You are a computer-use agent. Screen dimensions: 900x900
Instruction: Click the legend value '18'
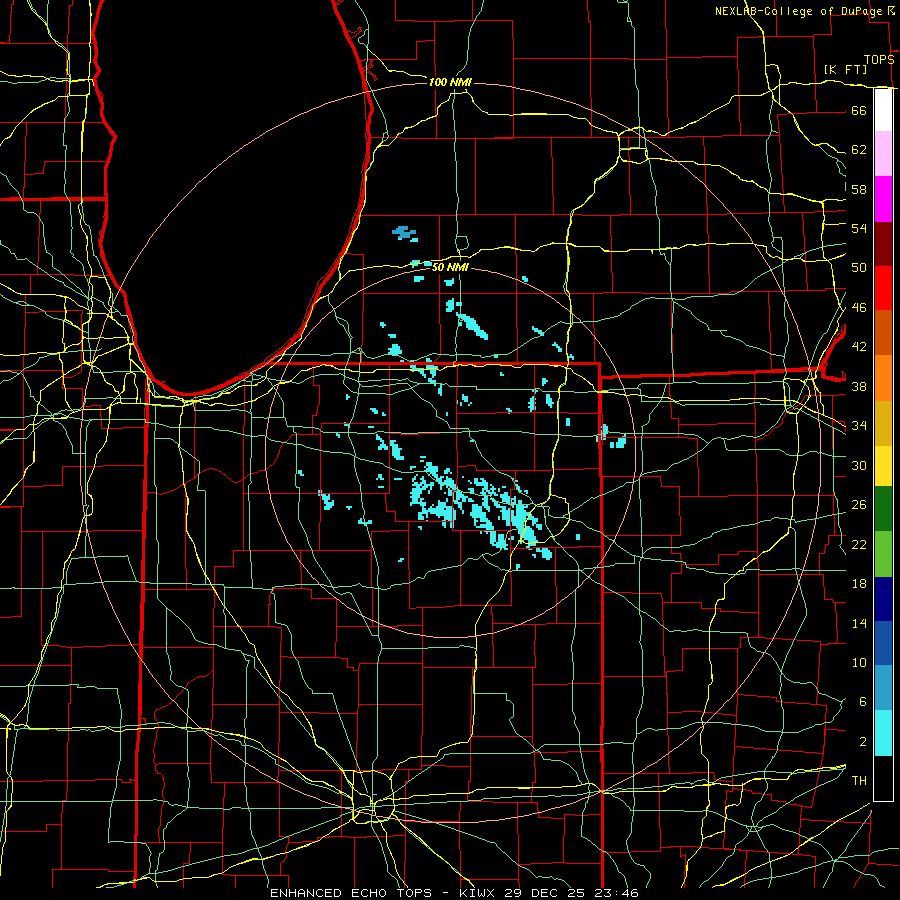click(859, 584)
